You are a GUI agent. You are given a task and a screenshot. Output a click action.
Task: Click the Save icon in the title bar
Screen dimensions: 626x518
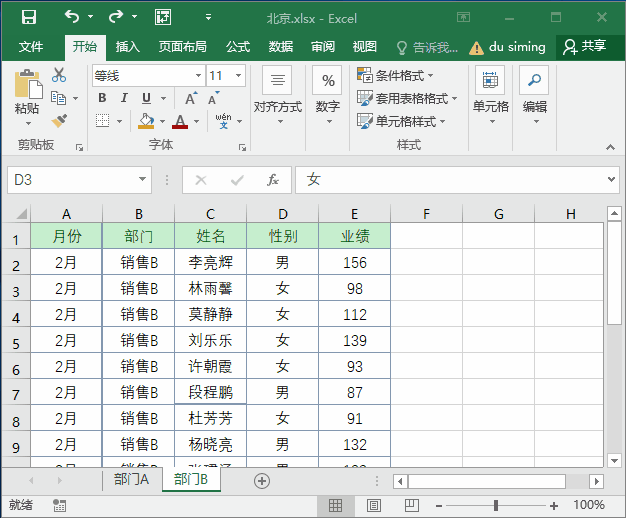pos(29,17)
